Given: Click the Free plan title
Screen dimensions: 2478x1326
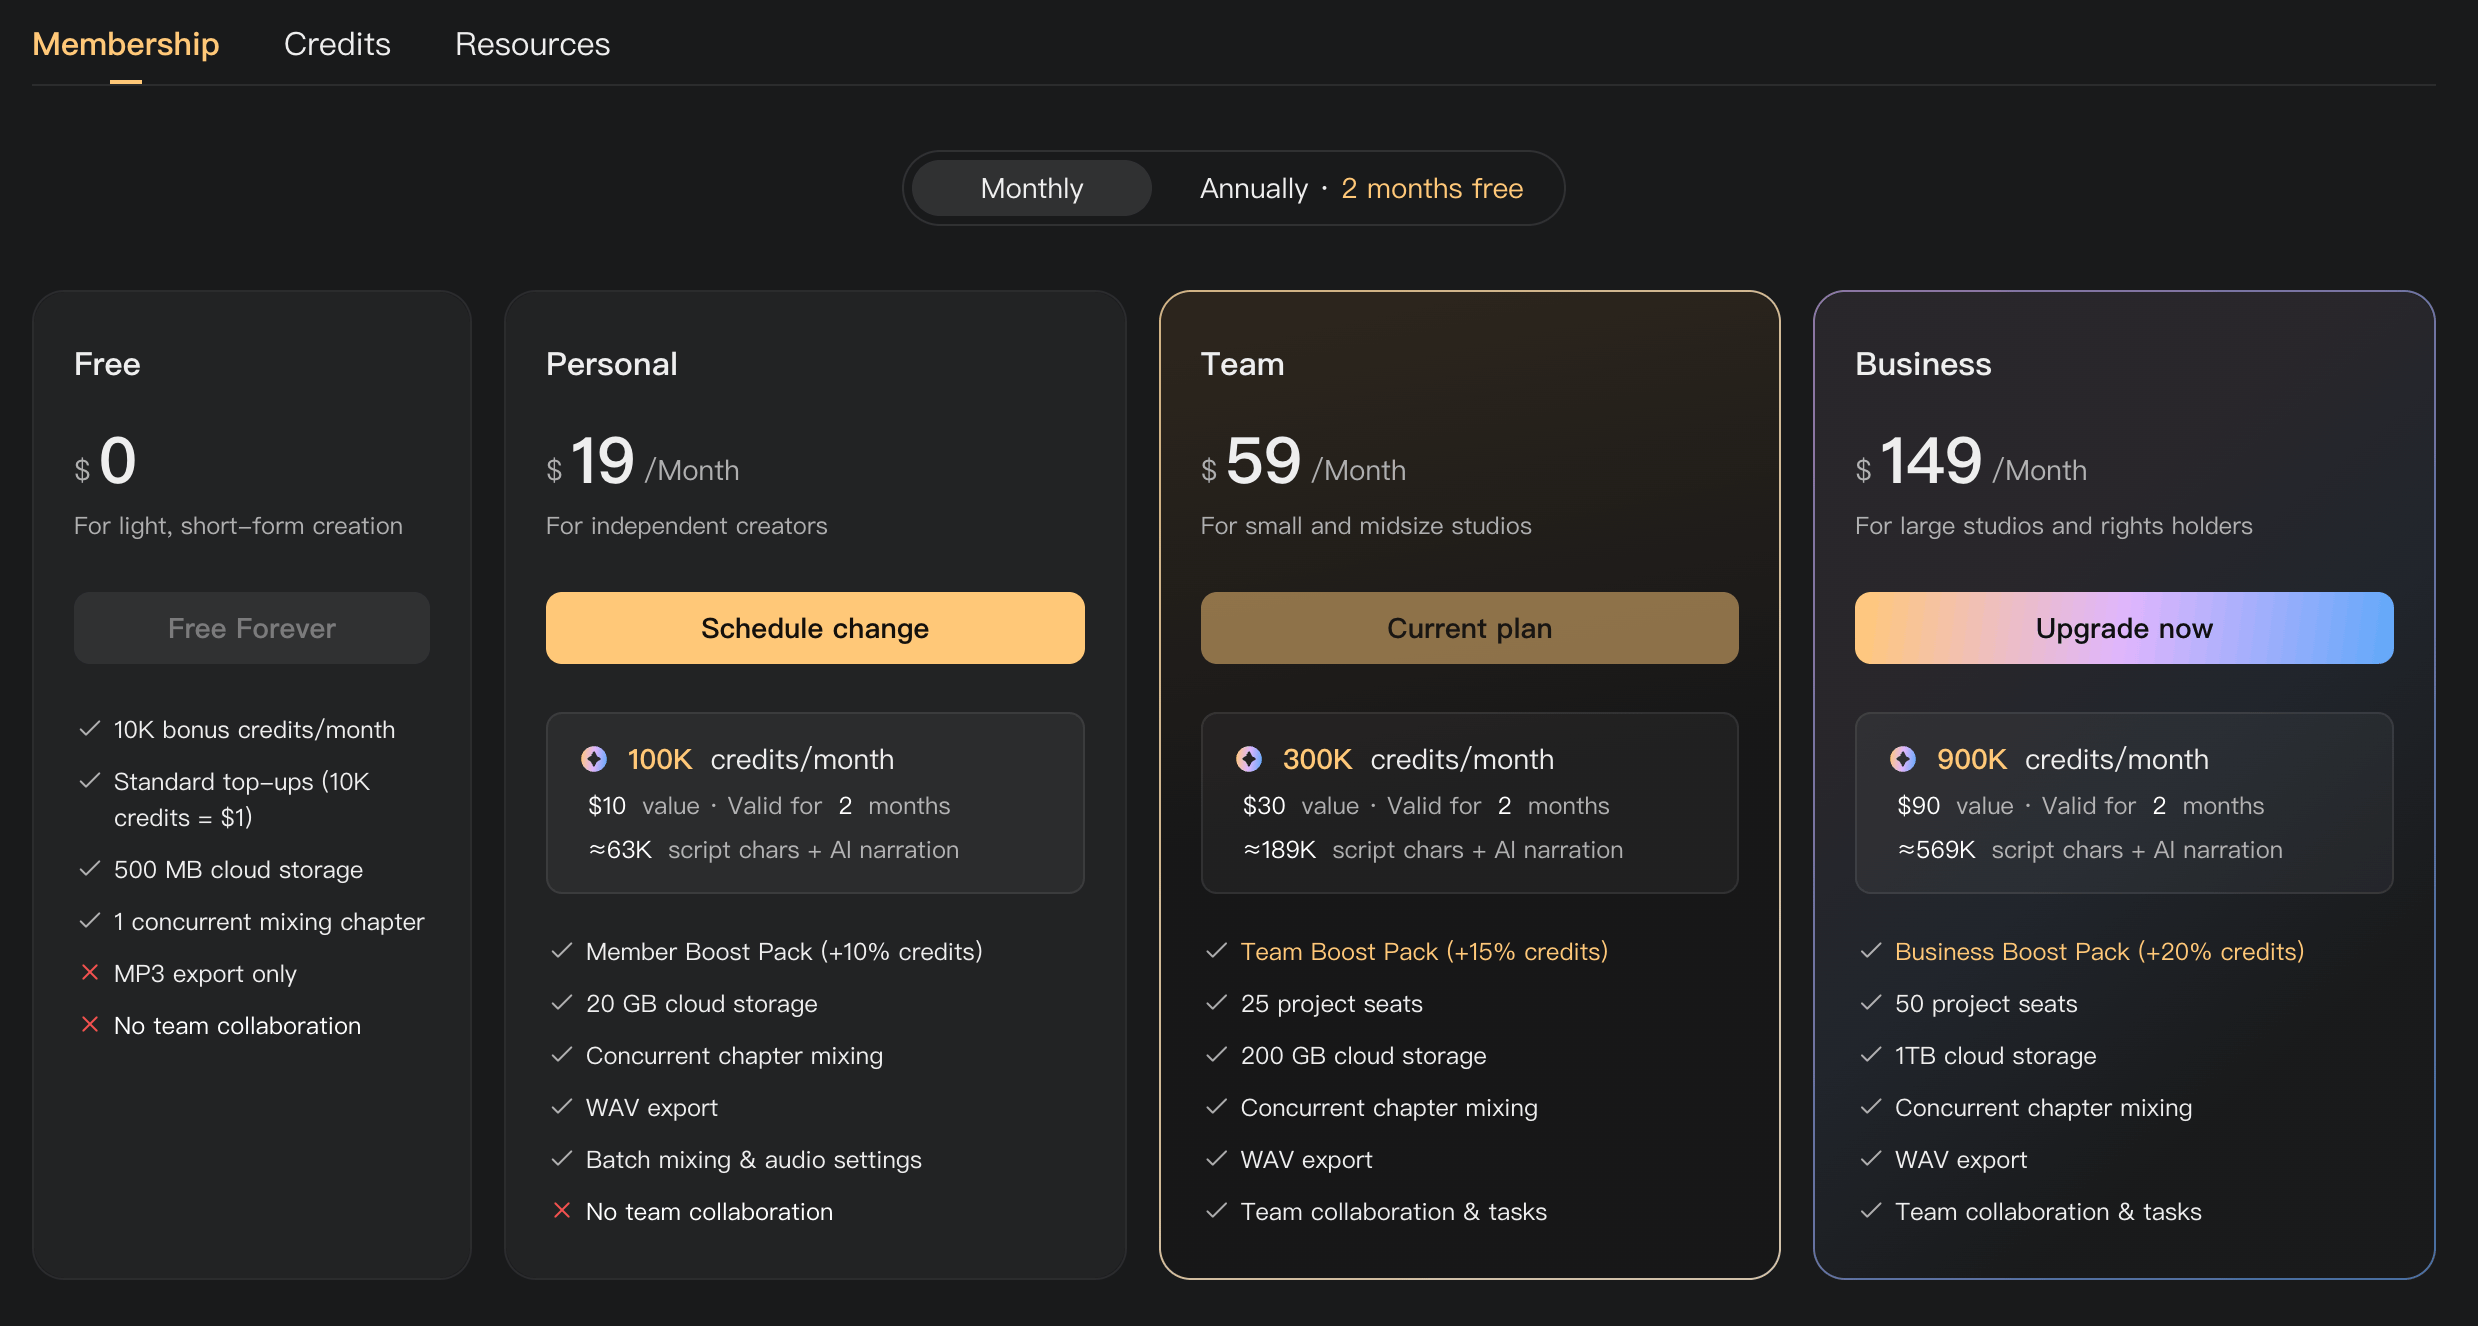Looking at the screenshot, I should click(x=107, y=364).
